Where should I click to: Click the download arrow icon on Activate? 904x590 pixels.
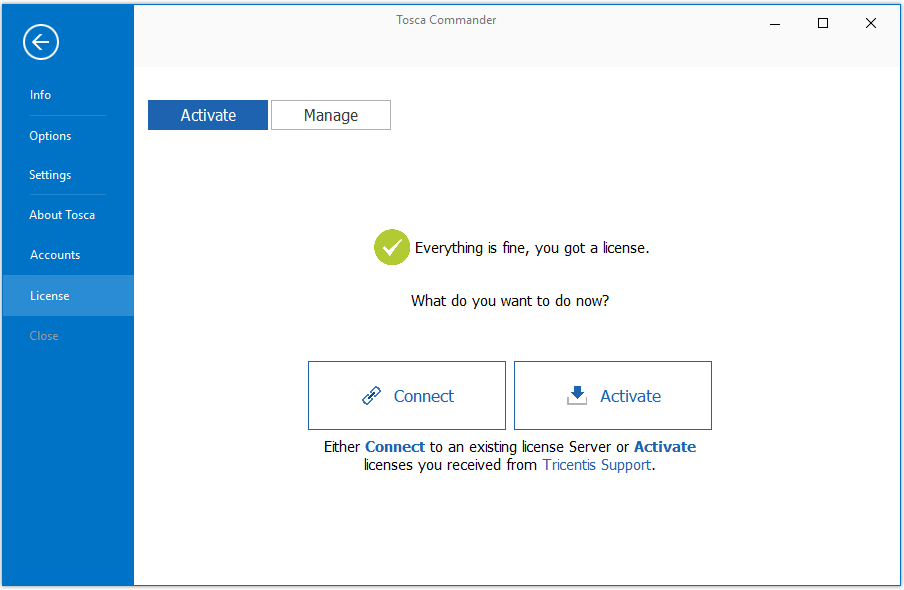pos(577,396)
